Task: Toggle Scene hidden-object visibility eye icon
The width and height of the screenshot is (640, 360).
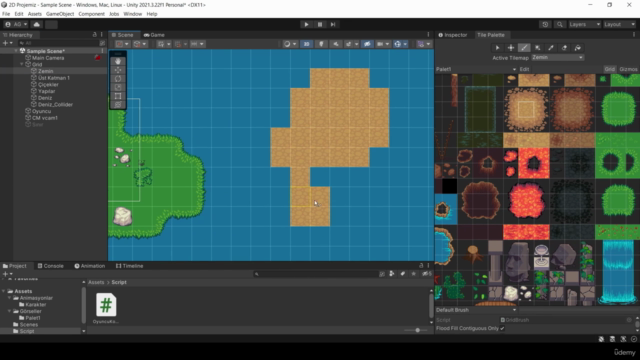Action: (x=367, y=44)
